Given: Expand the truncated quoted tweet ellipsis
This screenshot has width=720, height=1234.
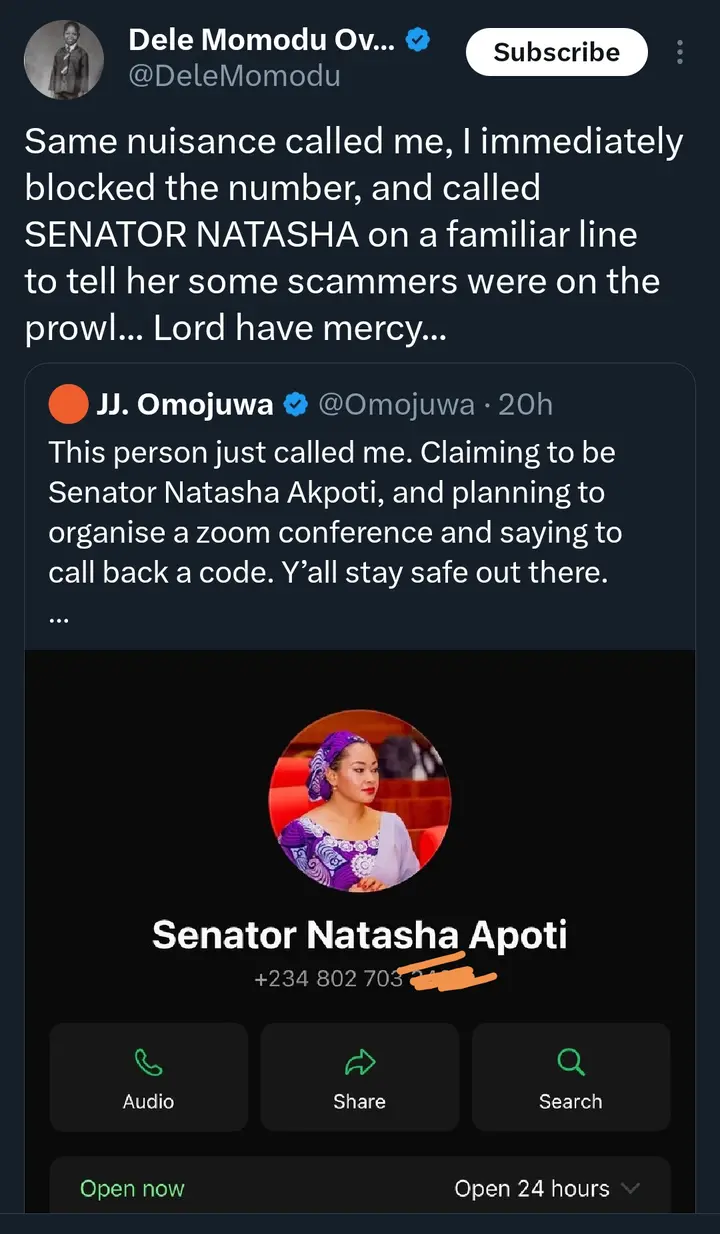Looking at the screenshot, I should (58, 616).
